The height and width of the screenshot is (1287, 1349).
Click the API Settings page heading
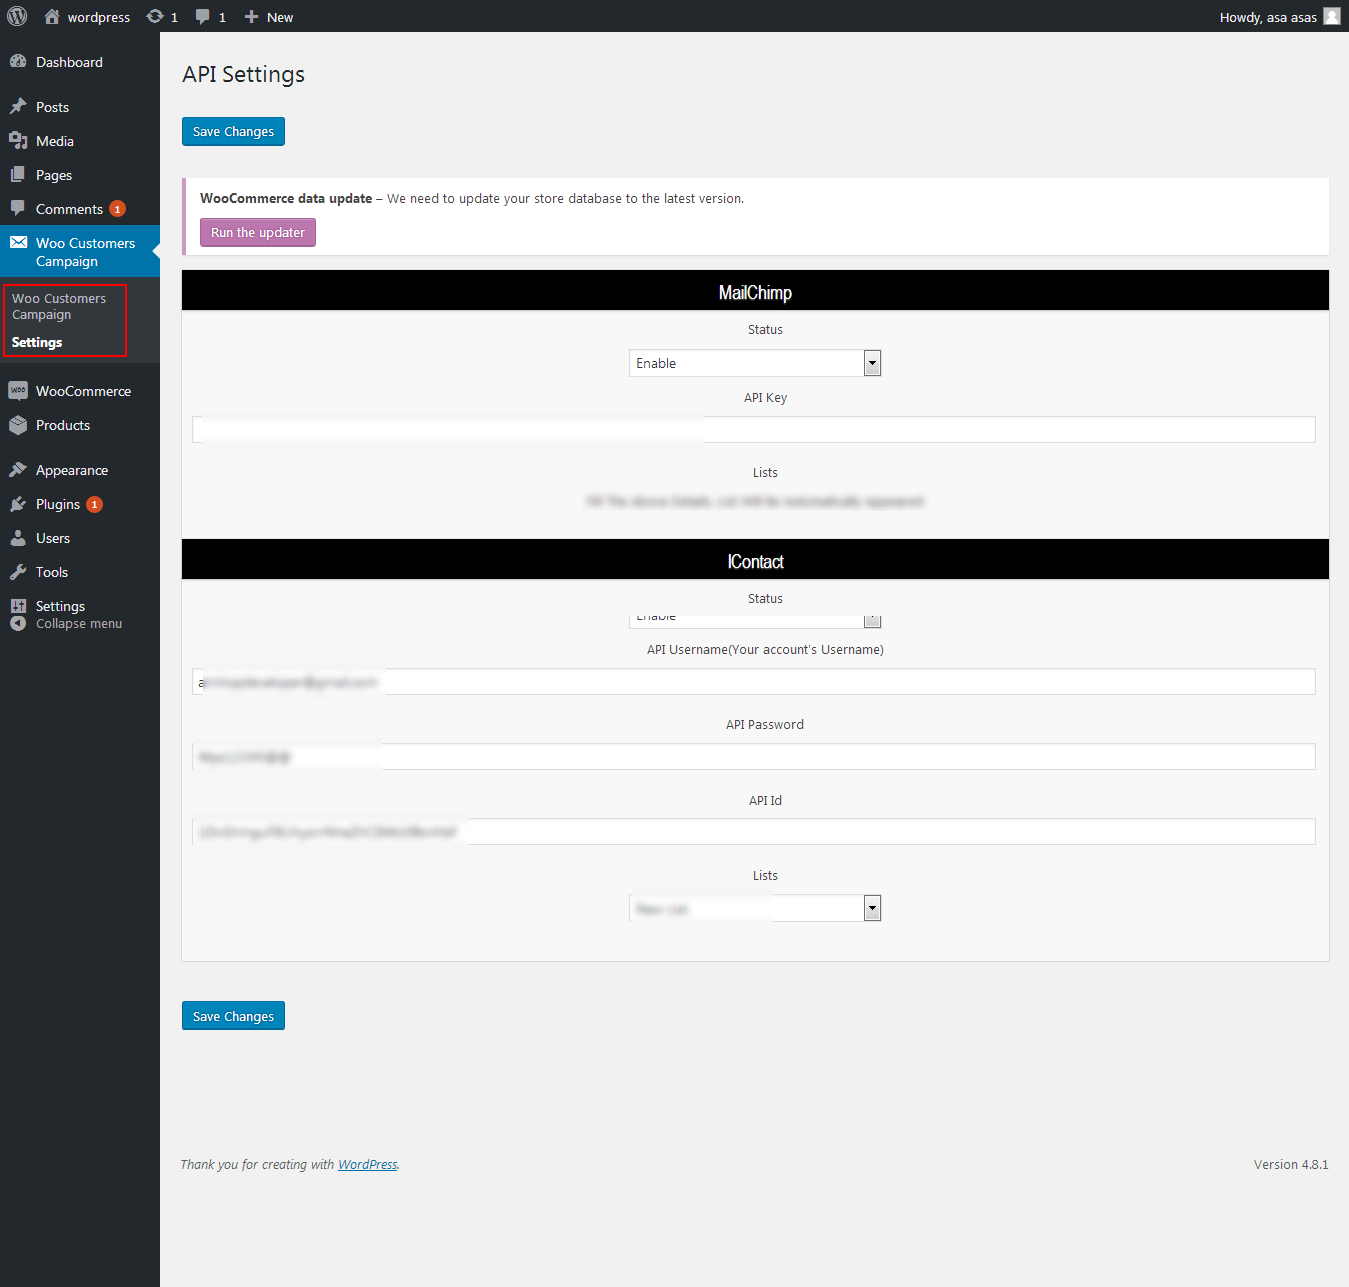pos(243,74)
